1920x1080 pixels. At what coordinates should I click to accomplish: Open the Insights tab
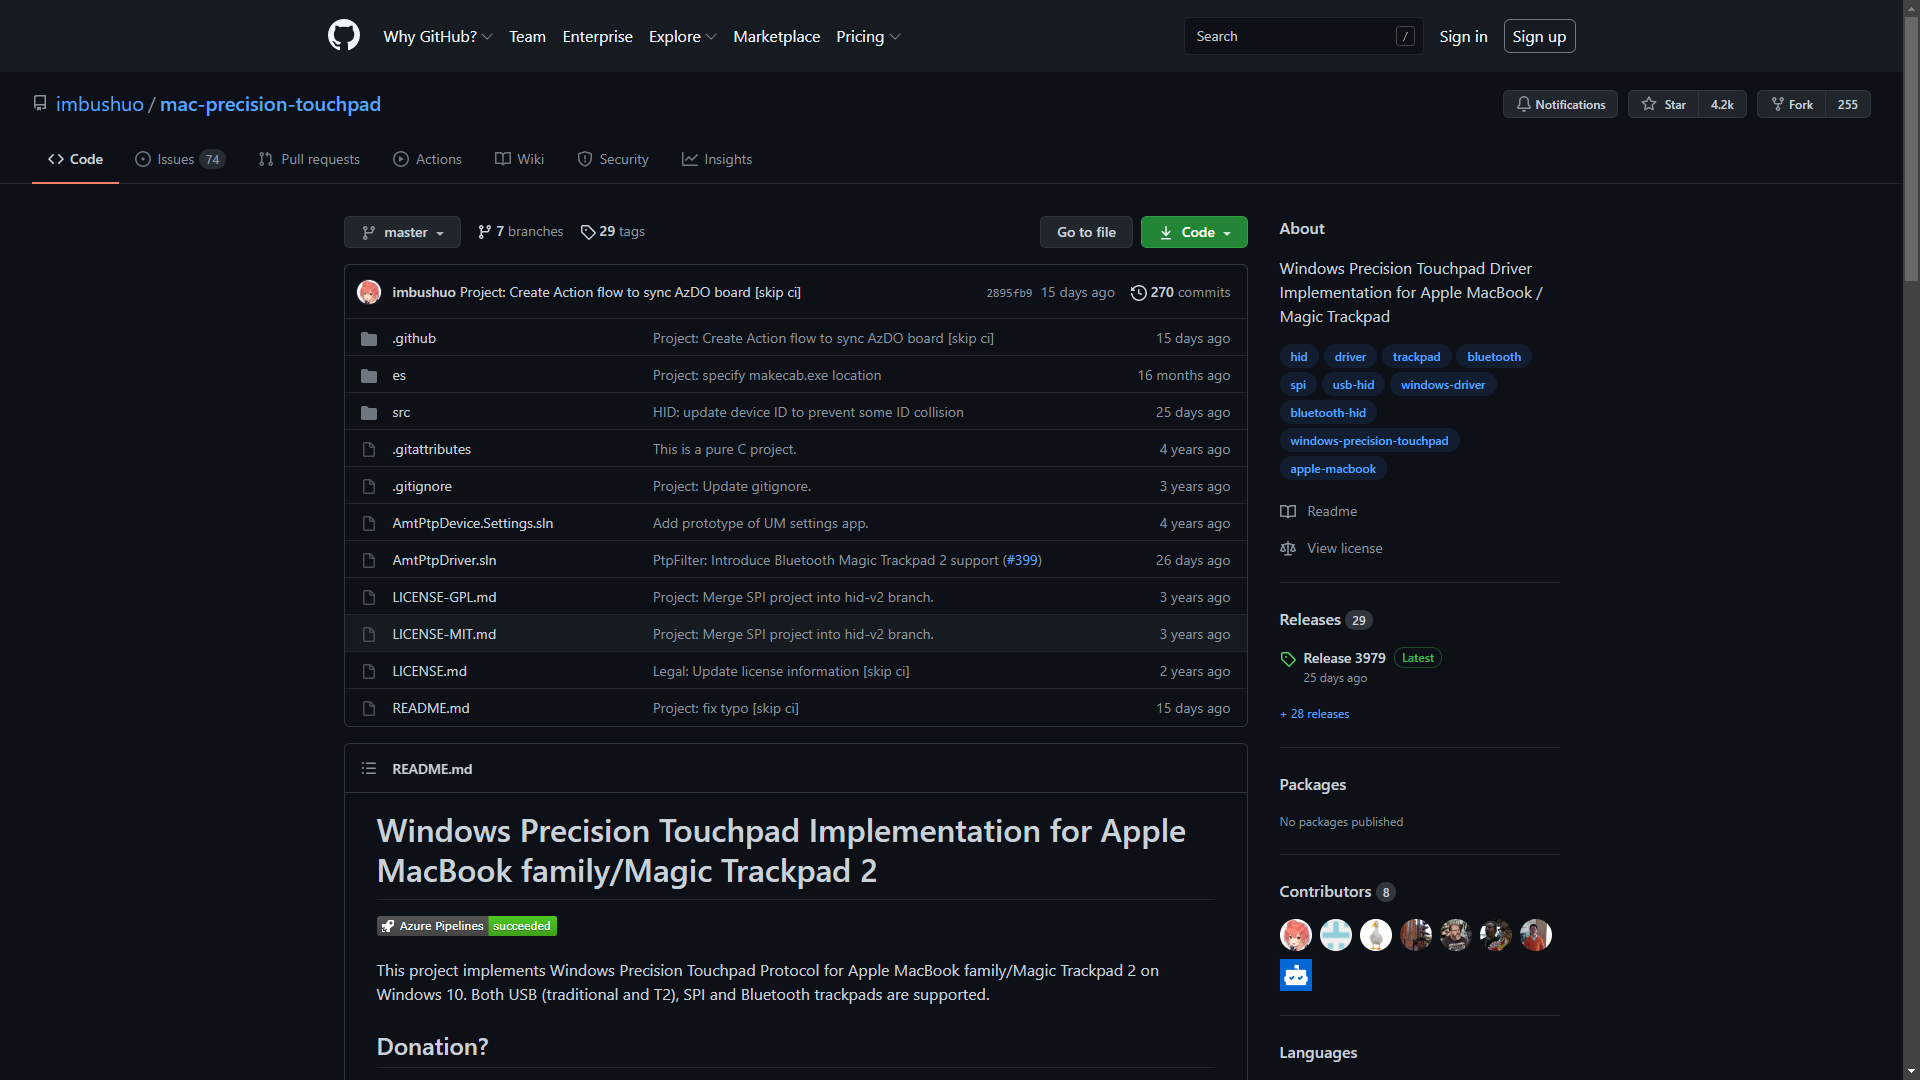point(717,159)
